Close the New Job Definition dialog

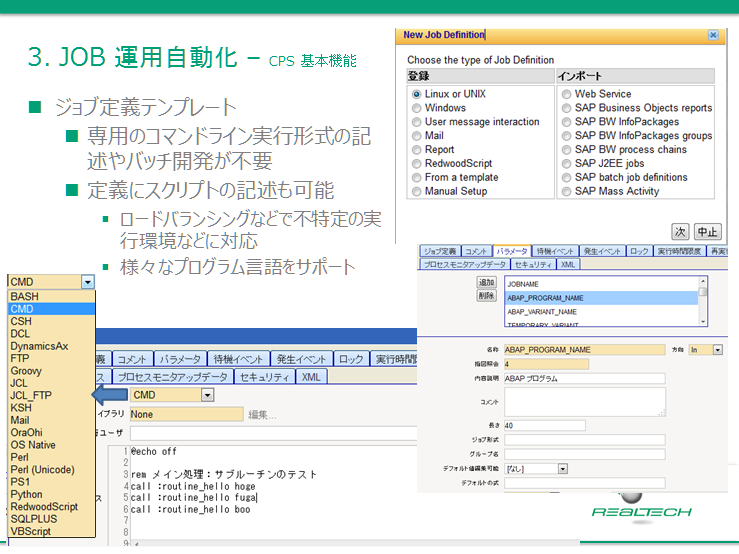[712, 35]
